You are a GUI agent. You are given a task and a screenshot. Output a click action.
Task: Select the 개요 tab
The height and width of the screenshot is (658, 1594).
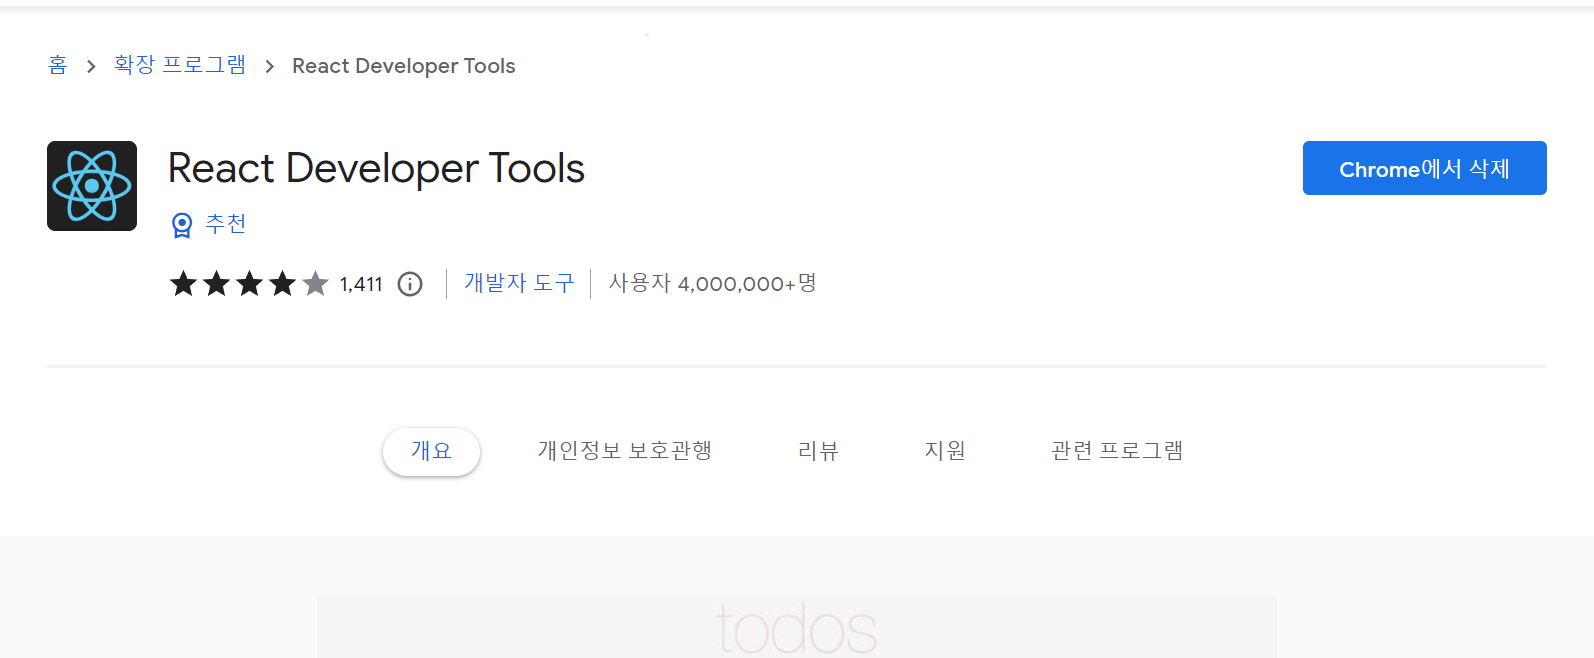431,451
